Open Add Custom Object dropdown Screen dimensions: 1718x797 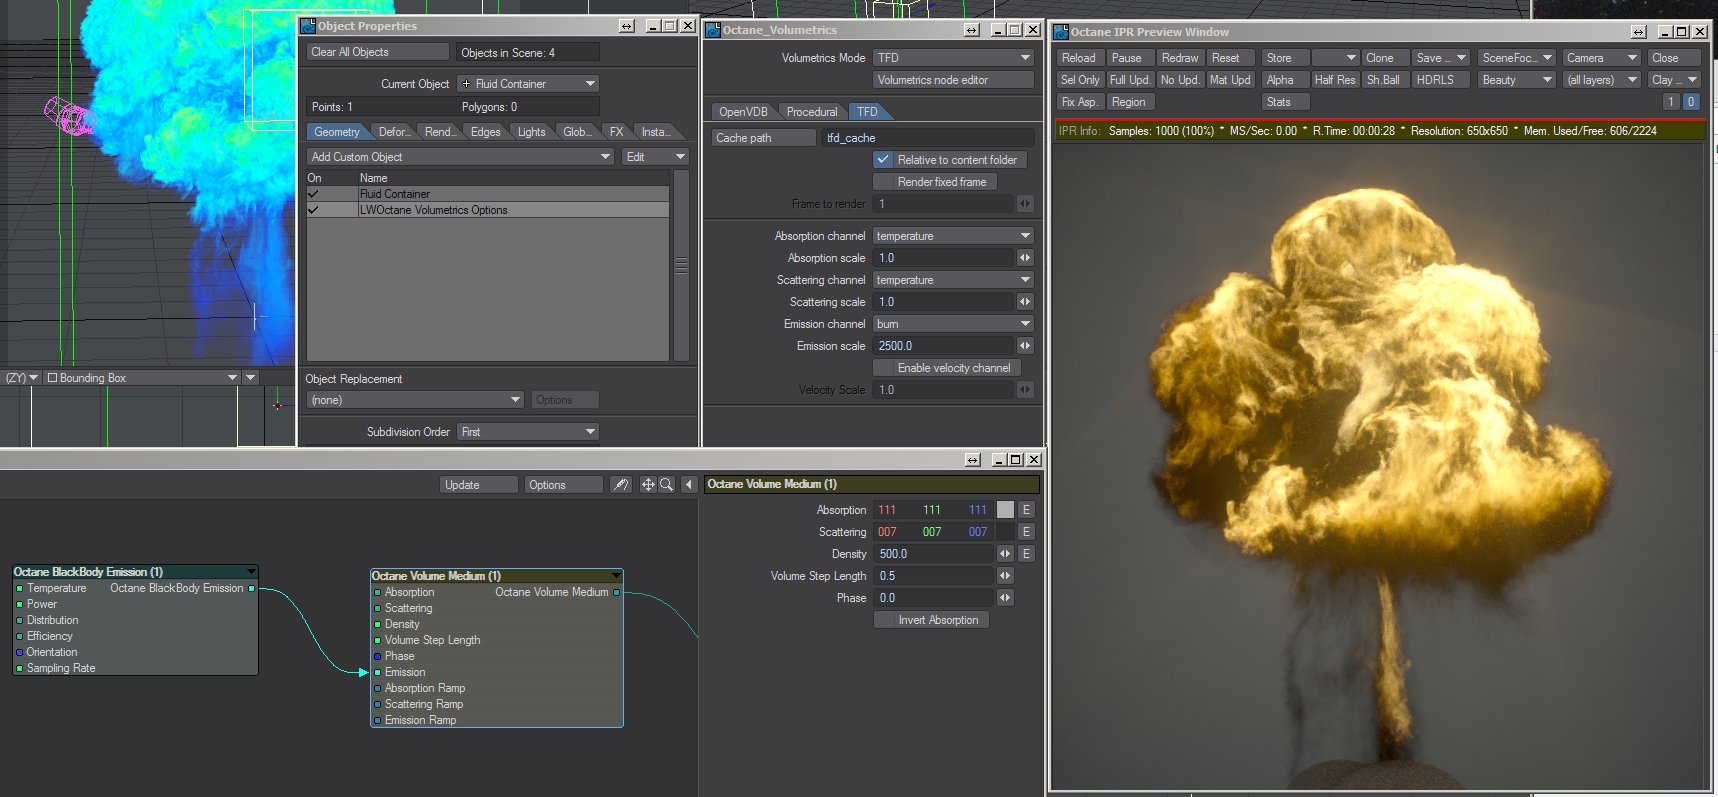(460, 157)
